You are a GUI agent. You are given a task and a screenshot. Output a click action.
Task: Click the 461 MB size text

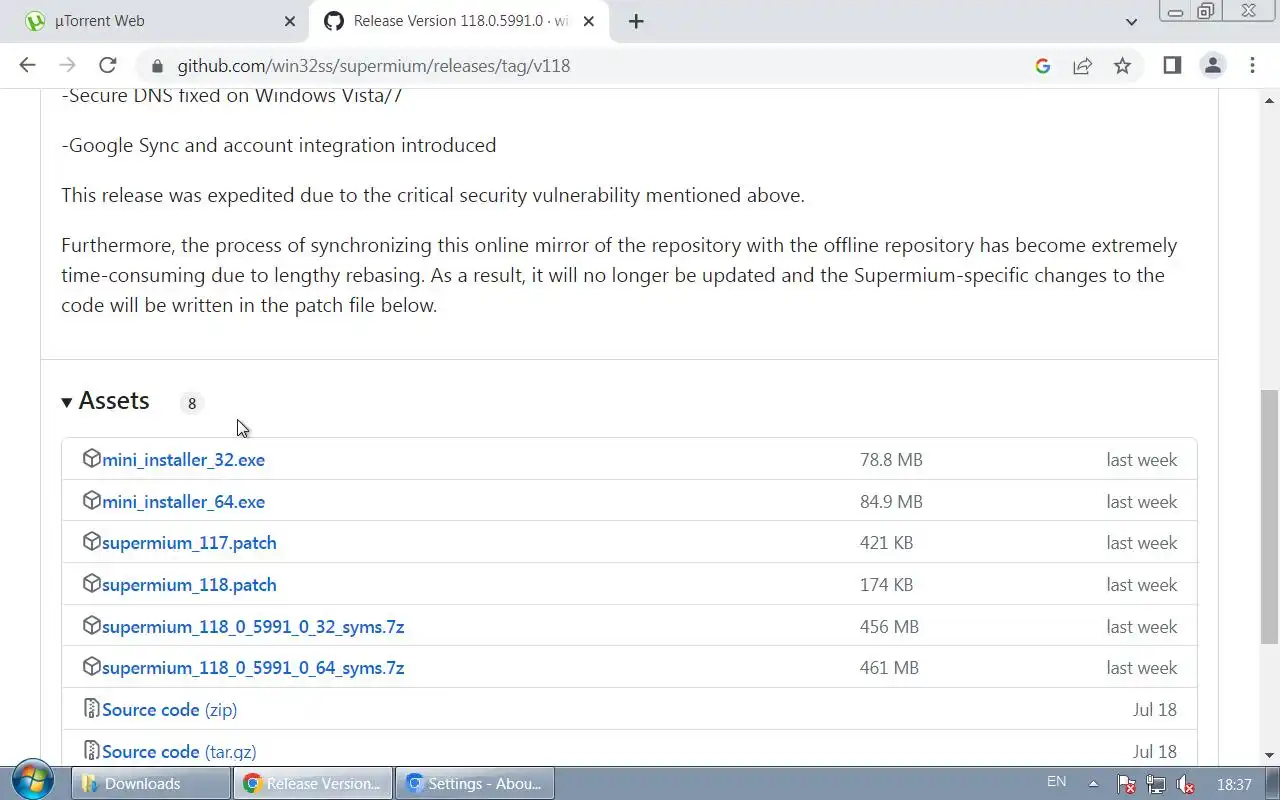coord(889,668)
